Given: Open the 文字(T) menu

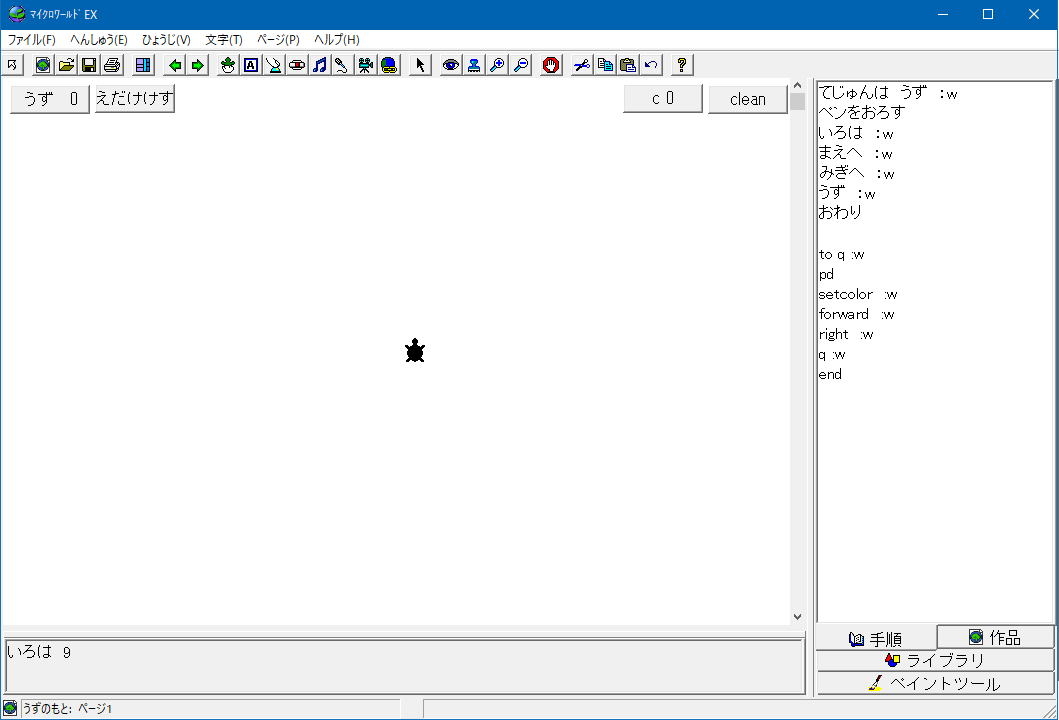Looking at the screenshot, I should (x=224, y=40).
